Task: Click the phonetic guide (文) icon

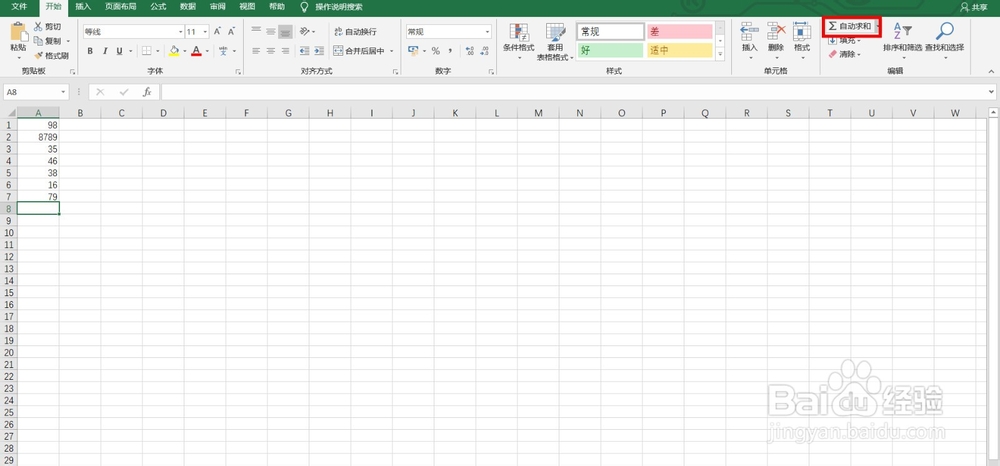Action: tap(223, 51)
